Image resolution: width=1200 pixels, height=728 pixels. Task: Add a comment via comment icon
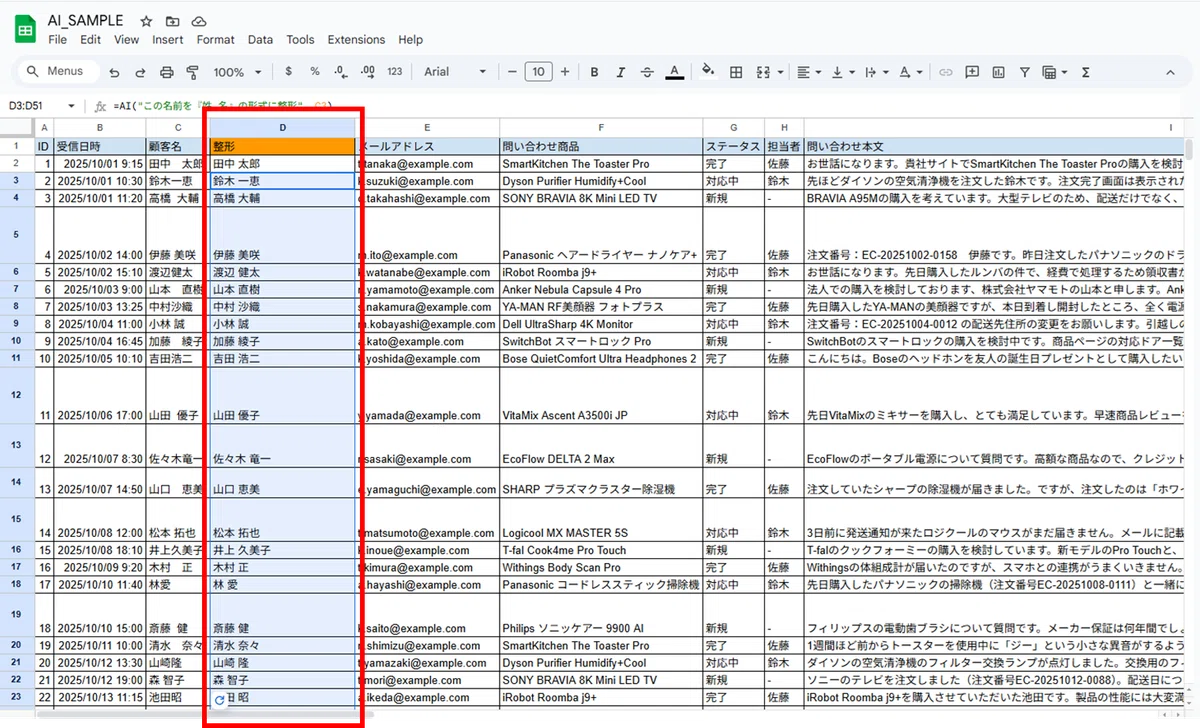972,72
